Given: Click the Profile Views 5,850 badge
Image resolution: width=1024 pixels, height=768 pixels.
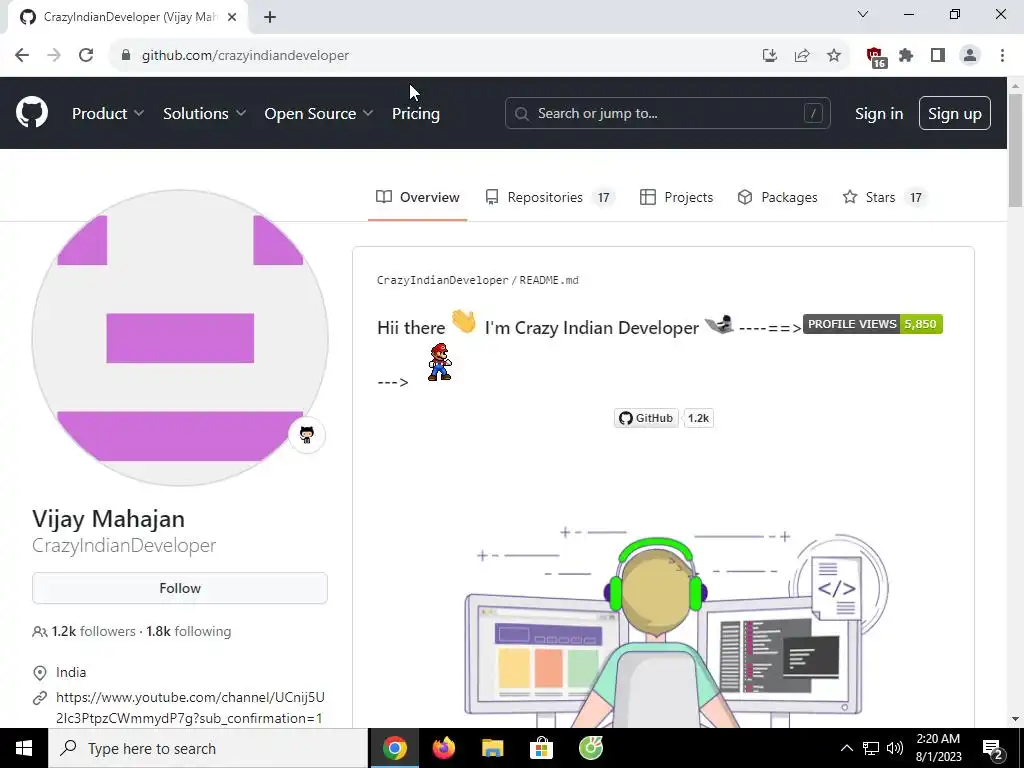Looking at the screenshot, I should coord(872,324).
